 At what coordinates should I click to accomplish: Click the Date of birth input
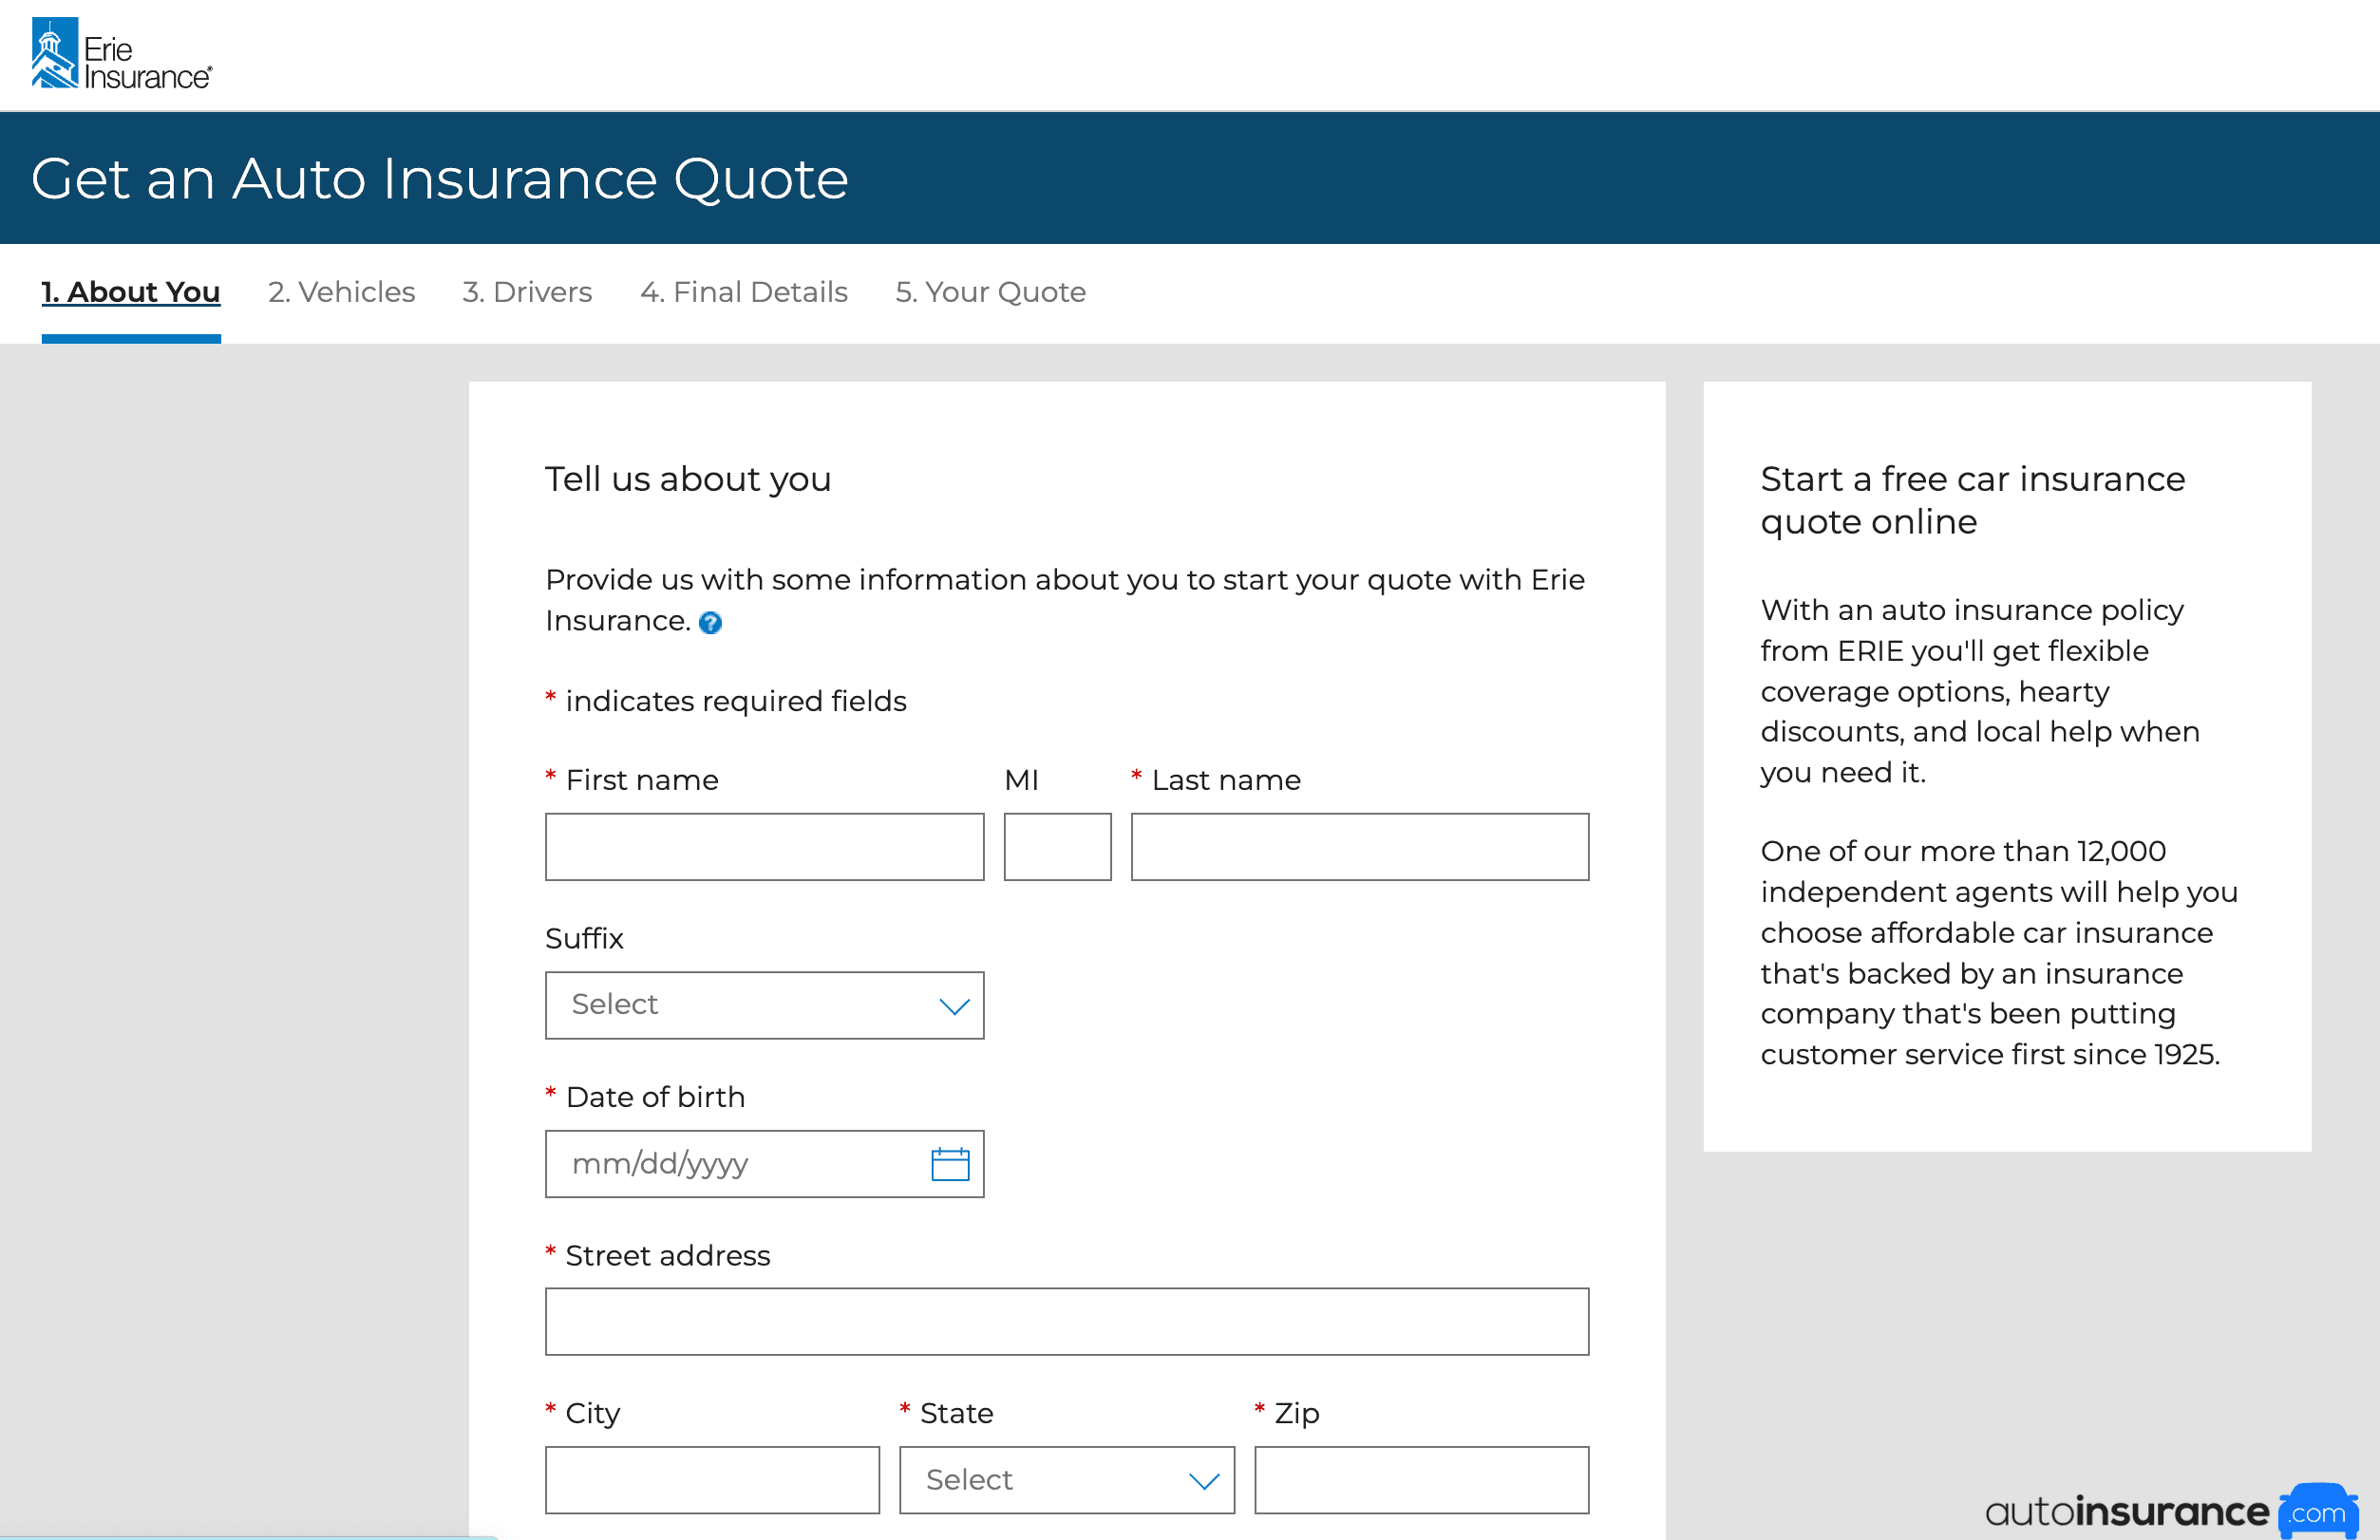[730, 1164]
